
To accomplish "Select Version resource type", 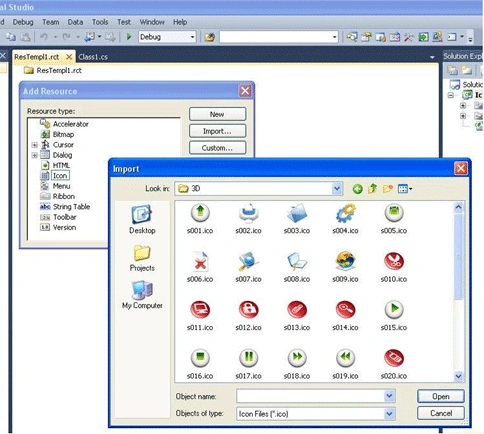I will coord(58,228).
